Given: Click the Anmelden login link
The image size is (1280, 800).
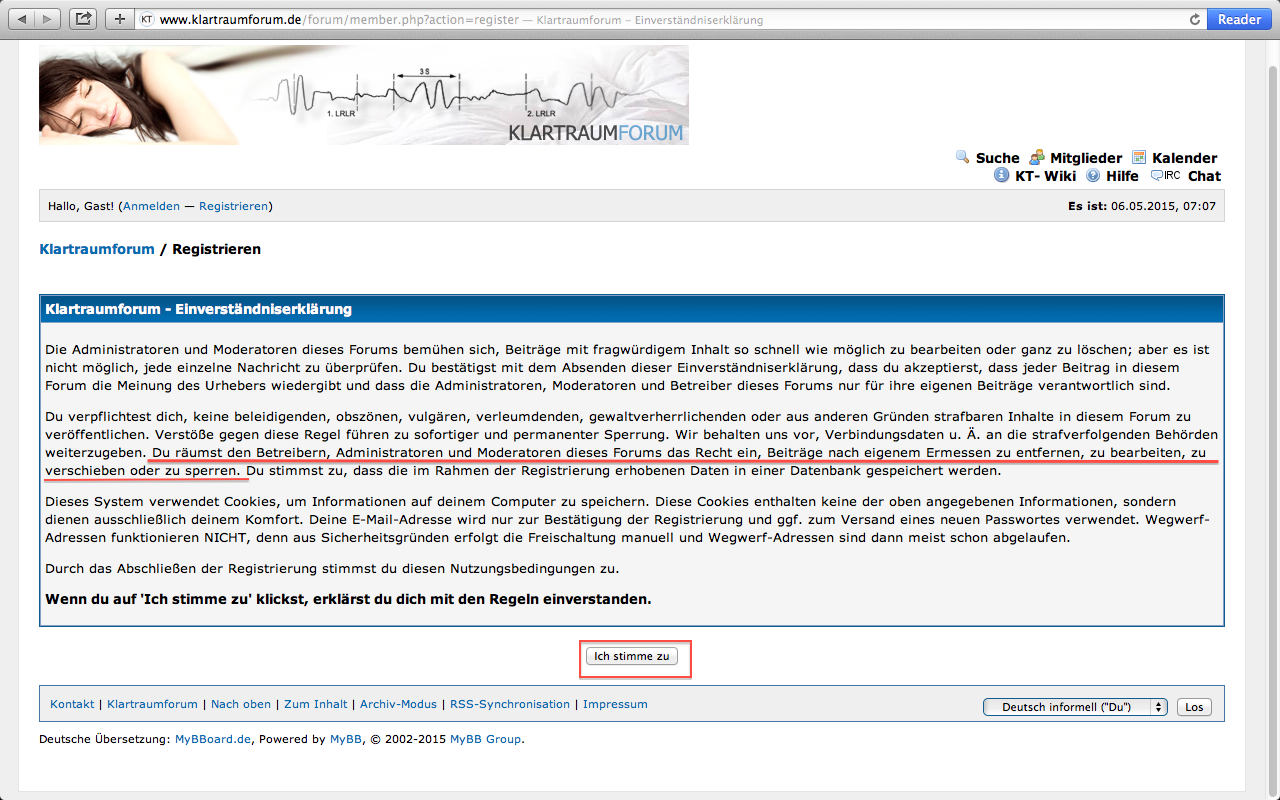Looking at the screenshot, I should coord(151,206).
